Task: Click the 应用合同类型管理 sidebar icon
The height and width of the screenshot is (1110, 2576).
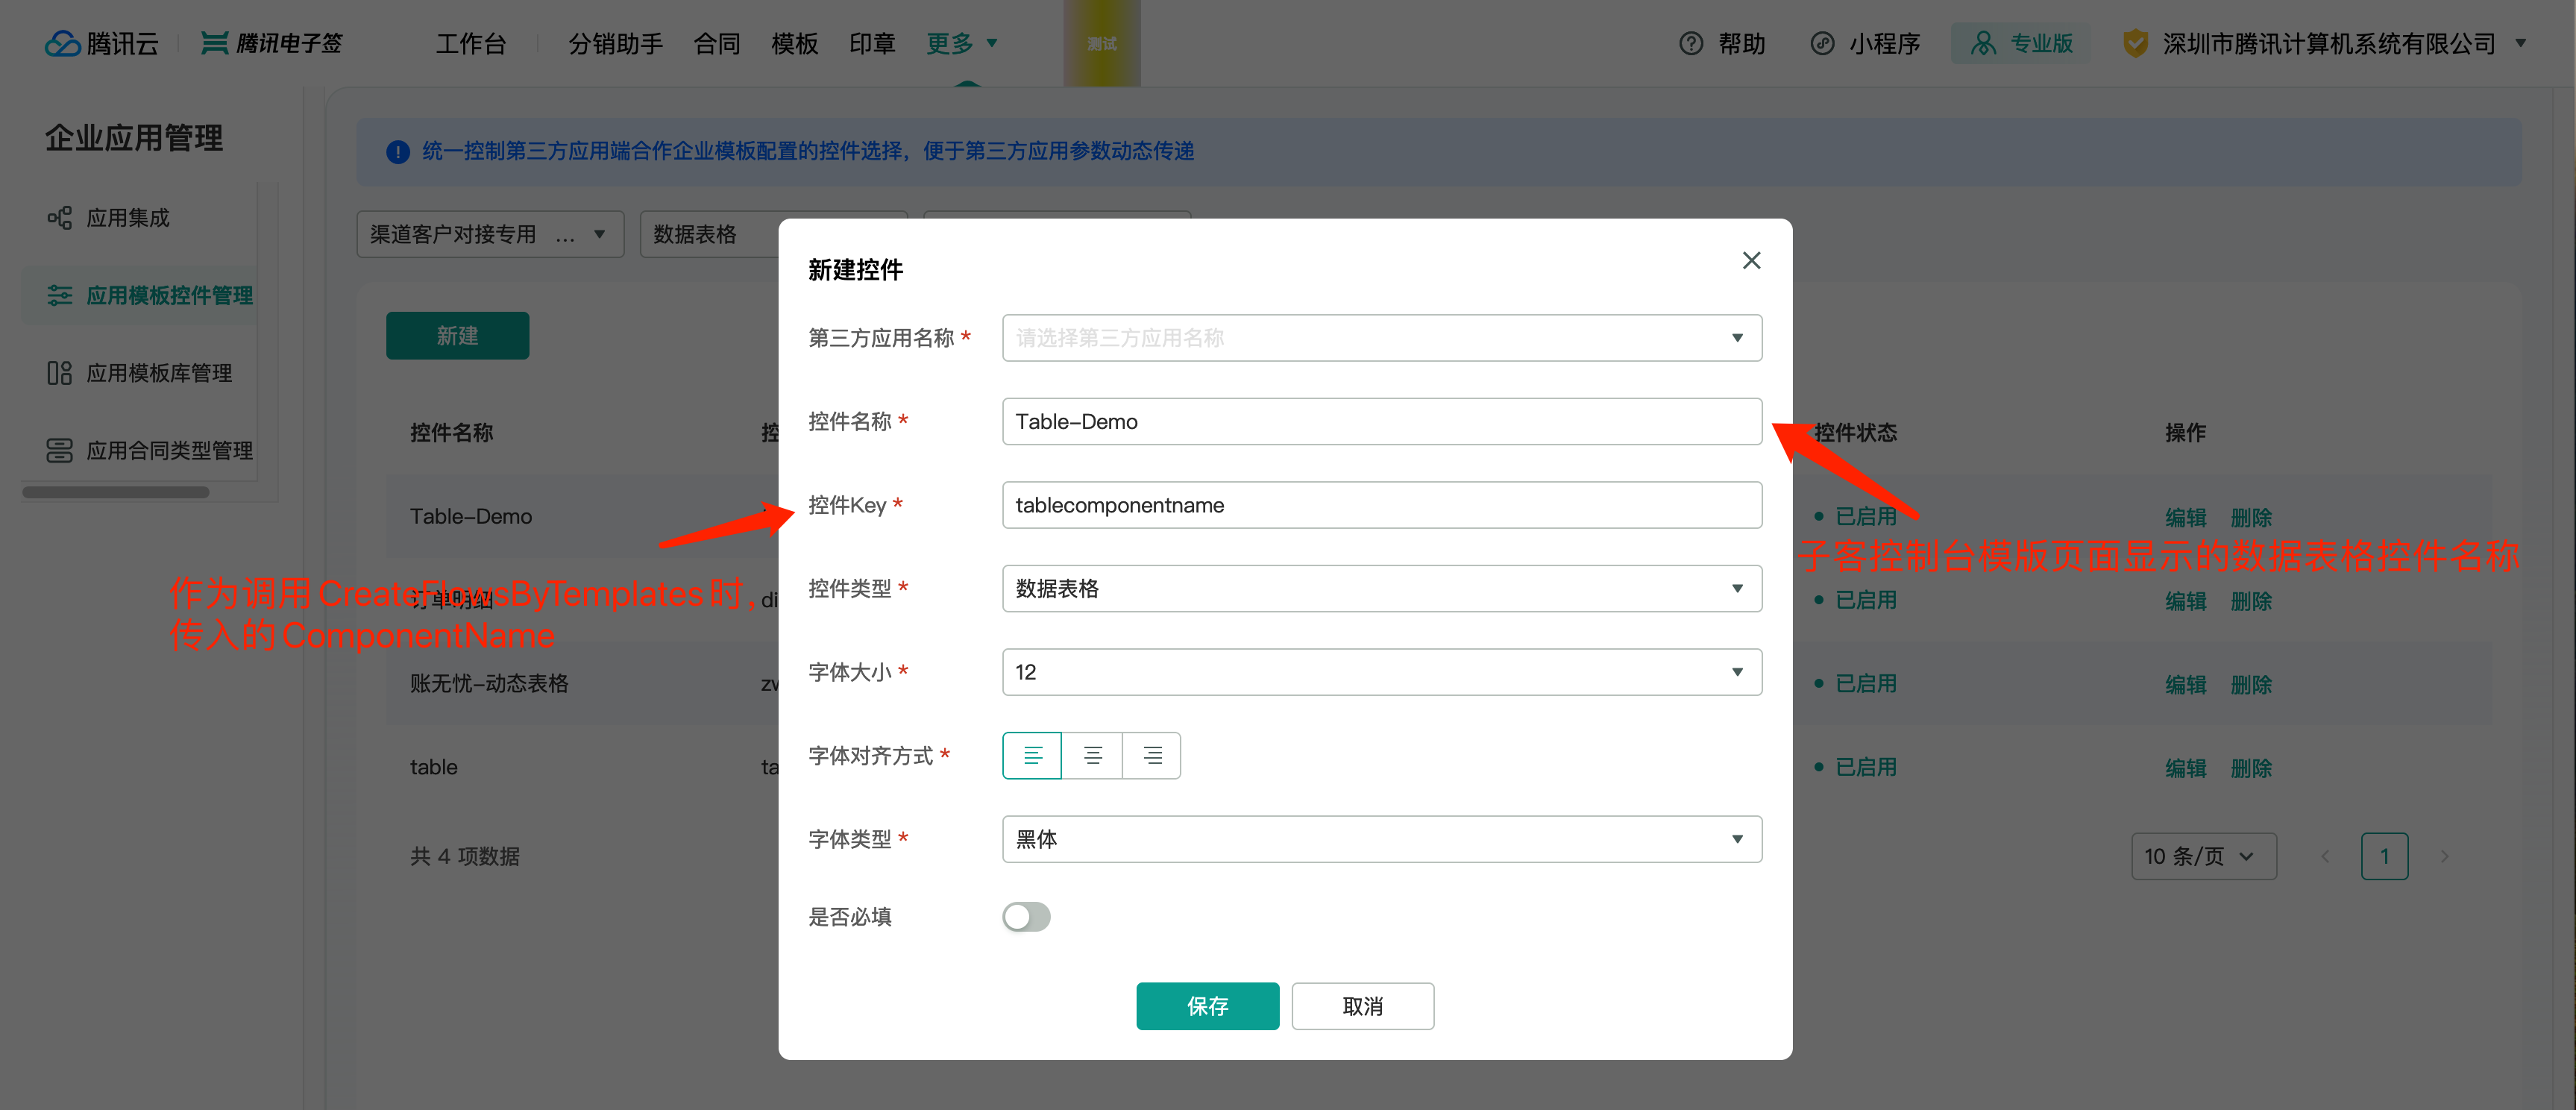Action: coord(59,451)
